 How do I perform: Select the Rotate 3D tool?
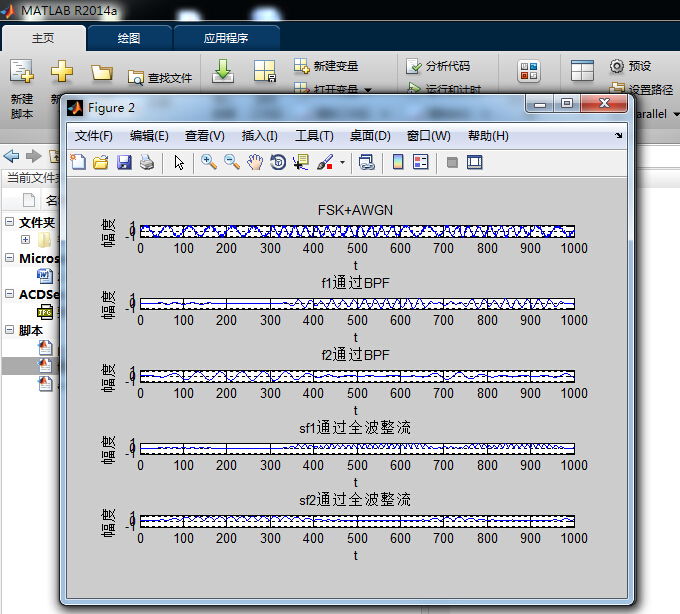coord(278,162)
